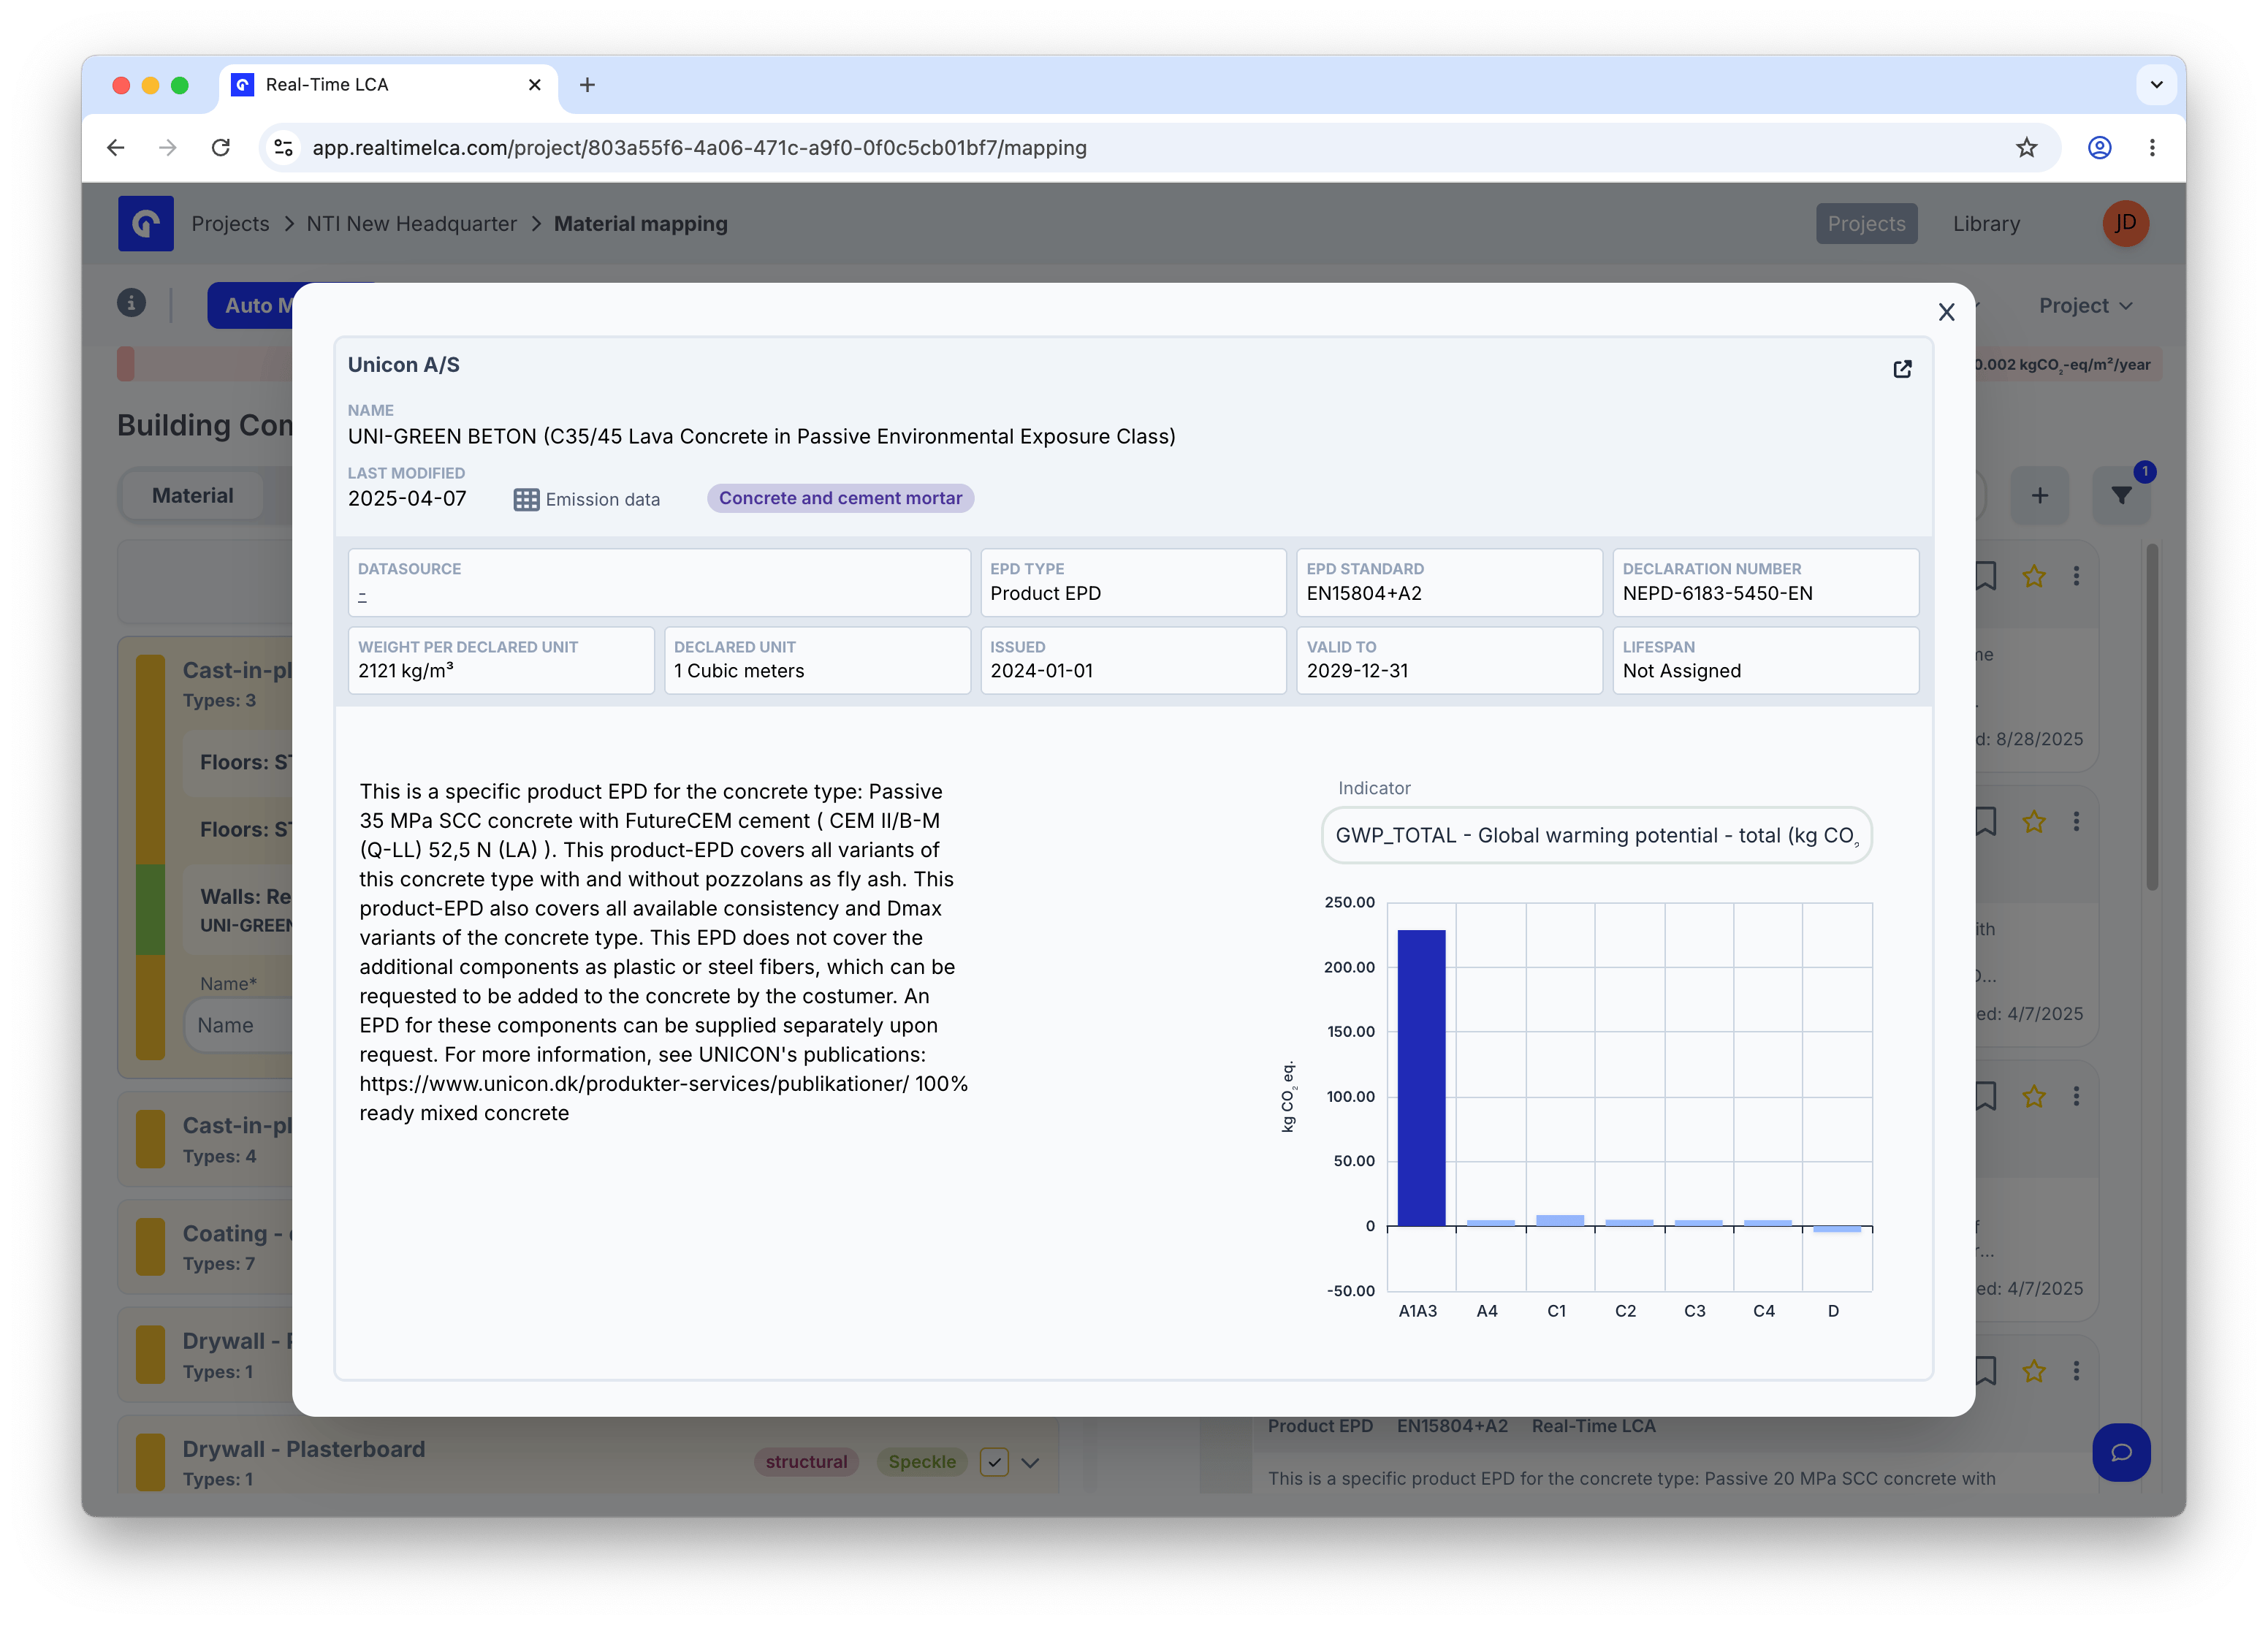Open the filter funnel icon

[2121, 496]
